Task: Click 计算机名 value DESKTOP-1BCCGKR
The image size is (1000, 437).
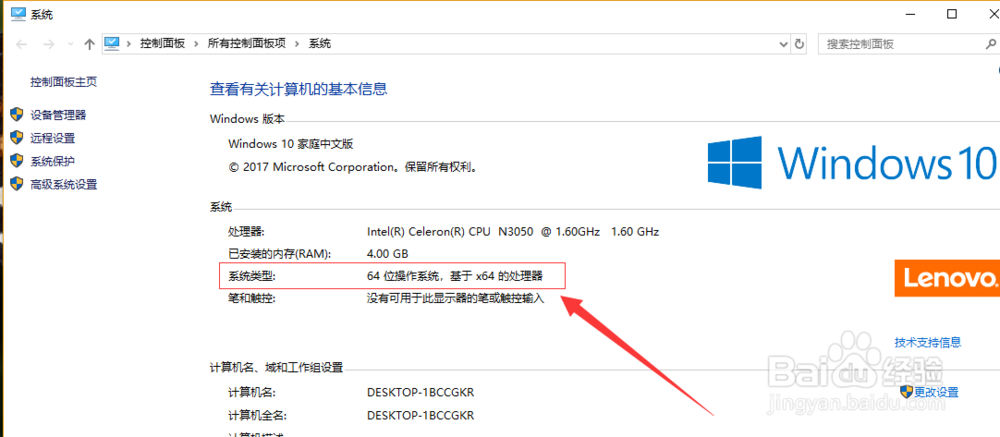Action: click(420, 392)
